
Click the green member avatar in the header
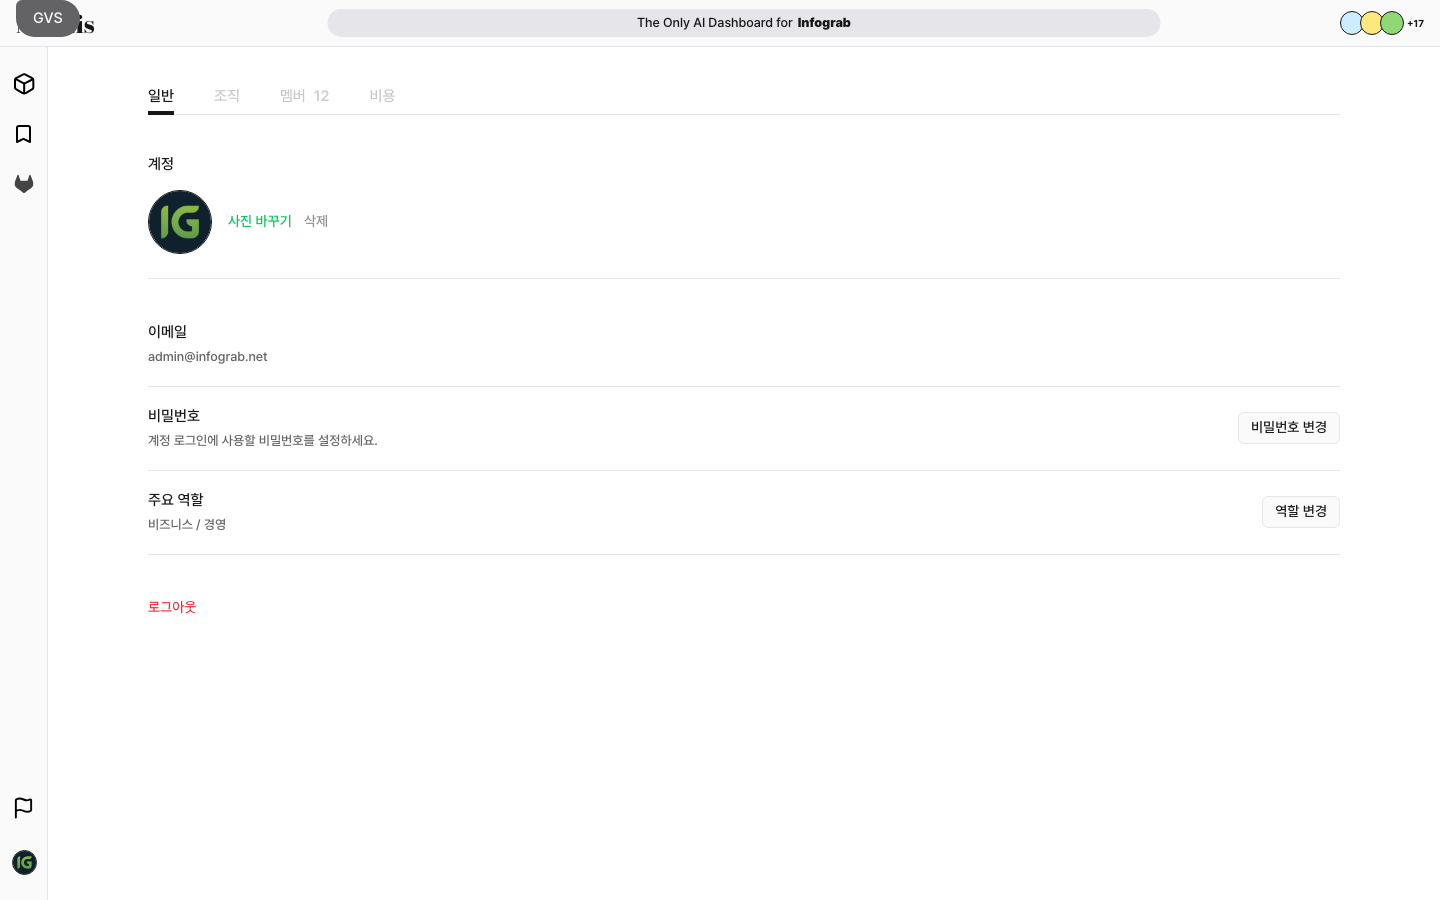click(1393, 23)
